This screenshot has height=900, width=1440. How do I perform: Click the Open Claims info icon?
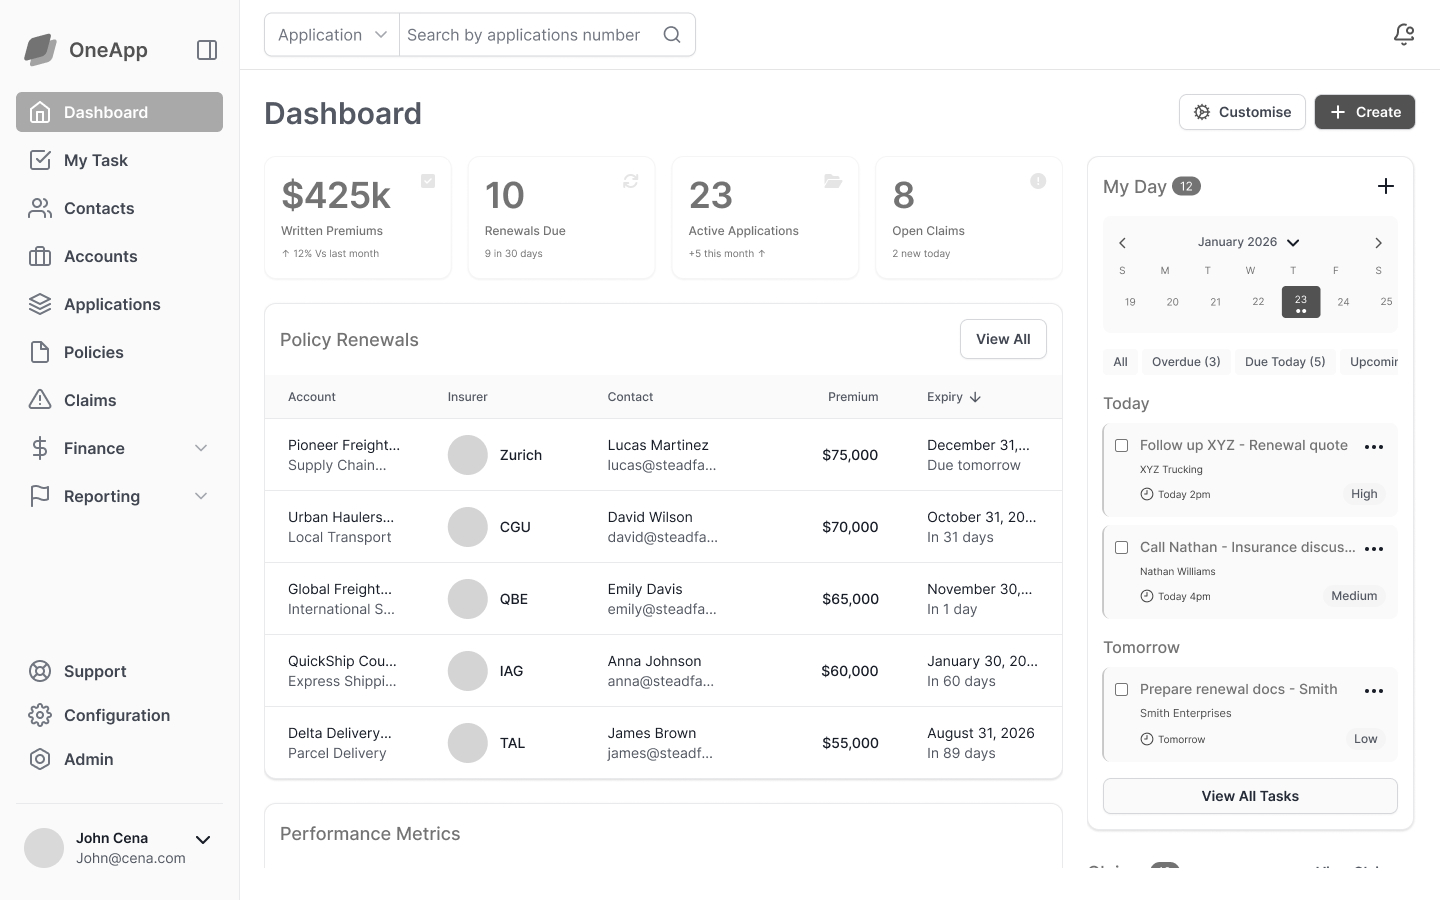1038,181
